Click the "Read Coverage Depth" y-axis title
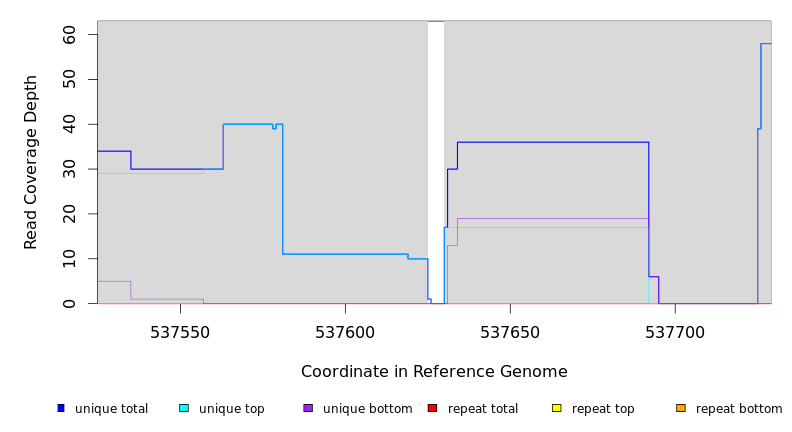This screenshot has height=432, width=792. [31, 162]
